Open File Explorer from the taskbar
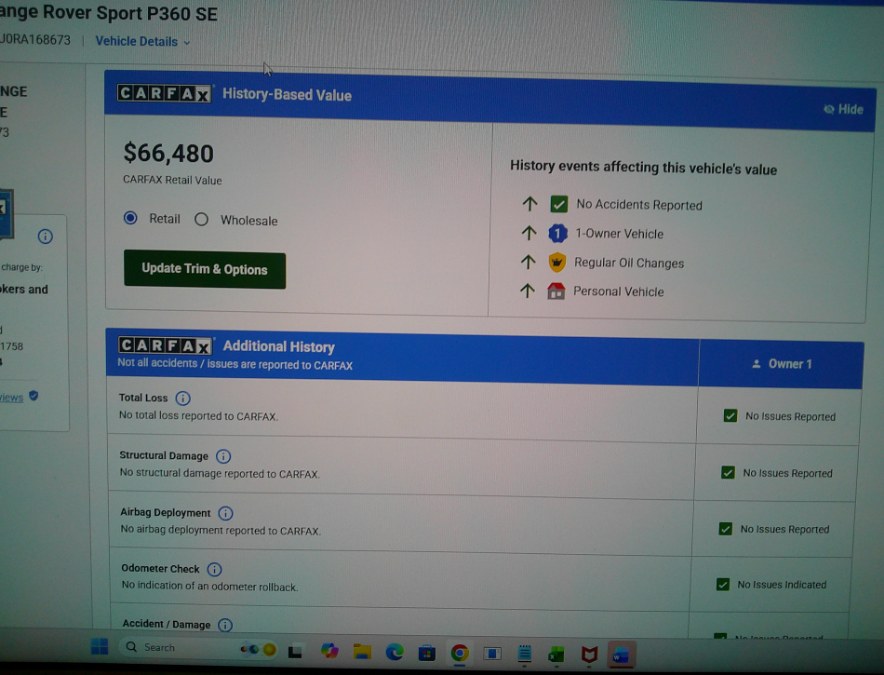 pyautogui.click(x=362, y=652)
